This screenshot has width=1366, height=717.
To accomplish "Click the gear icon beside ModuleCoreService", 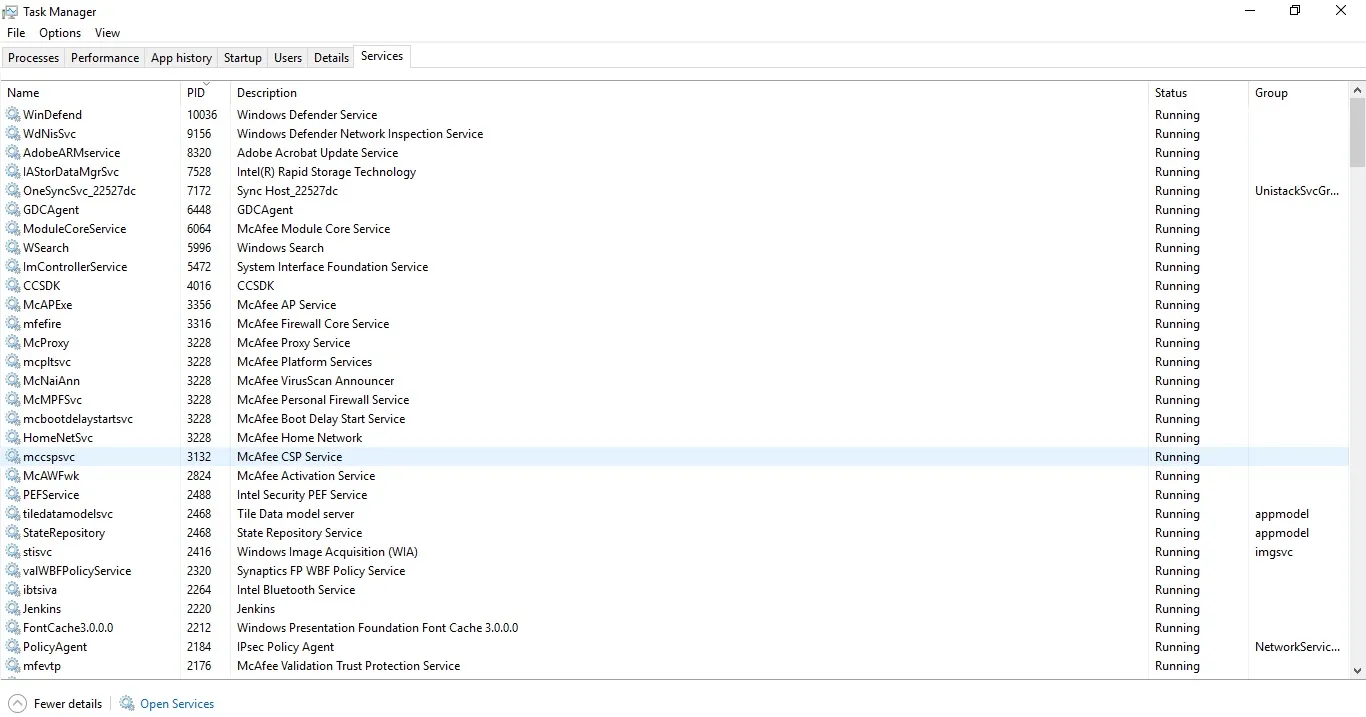I will (13, 228).
